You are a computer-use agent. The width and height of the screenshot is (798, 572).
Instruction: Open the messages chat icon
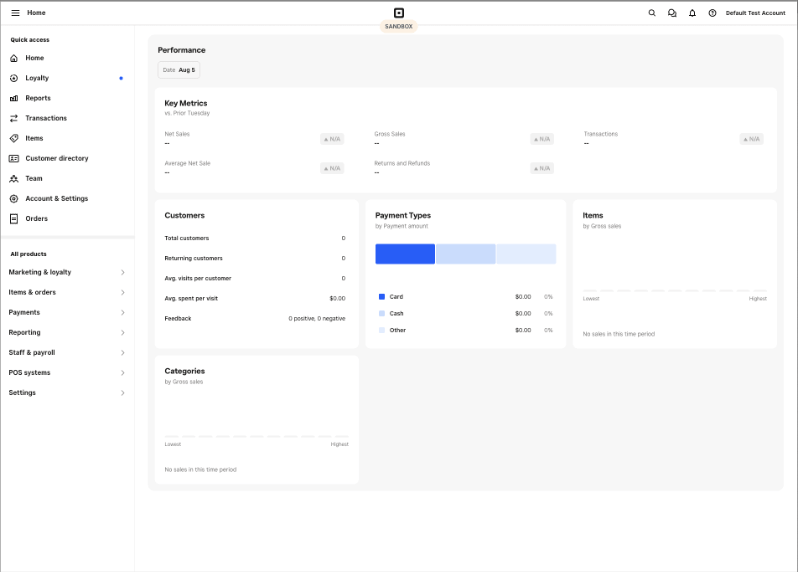[x=672, y=13]
